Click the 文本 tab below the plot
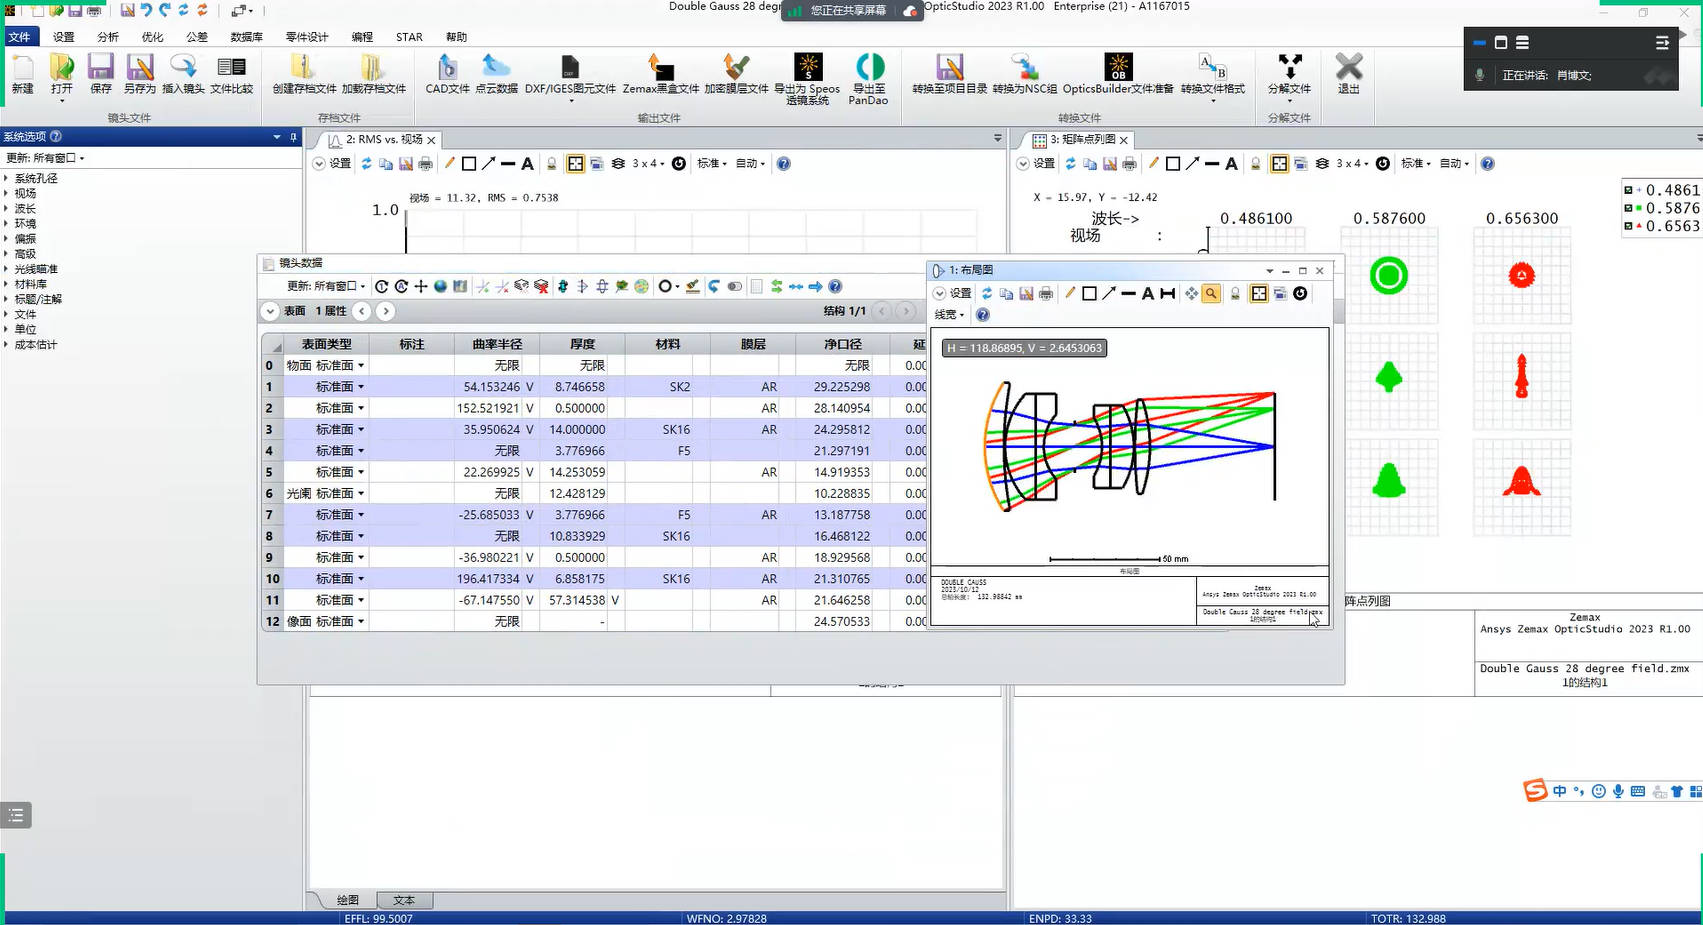This screenshot has height=925, width=1703. [x=404, y=900]
